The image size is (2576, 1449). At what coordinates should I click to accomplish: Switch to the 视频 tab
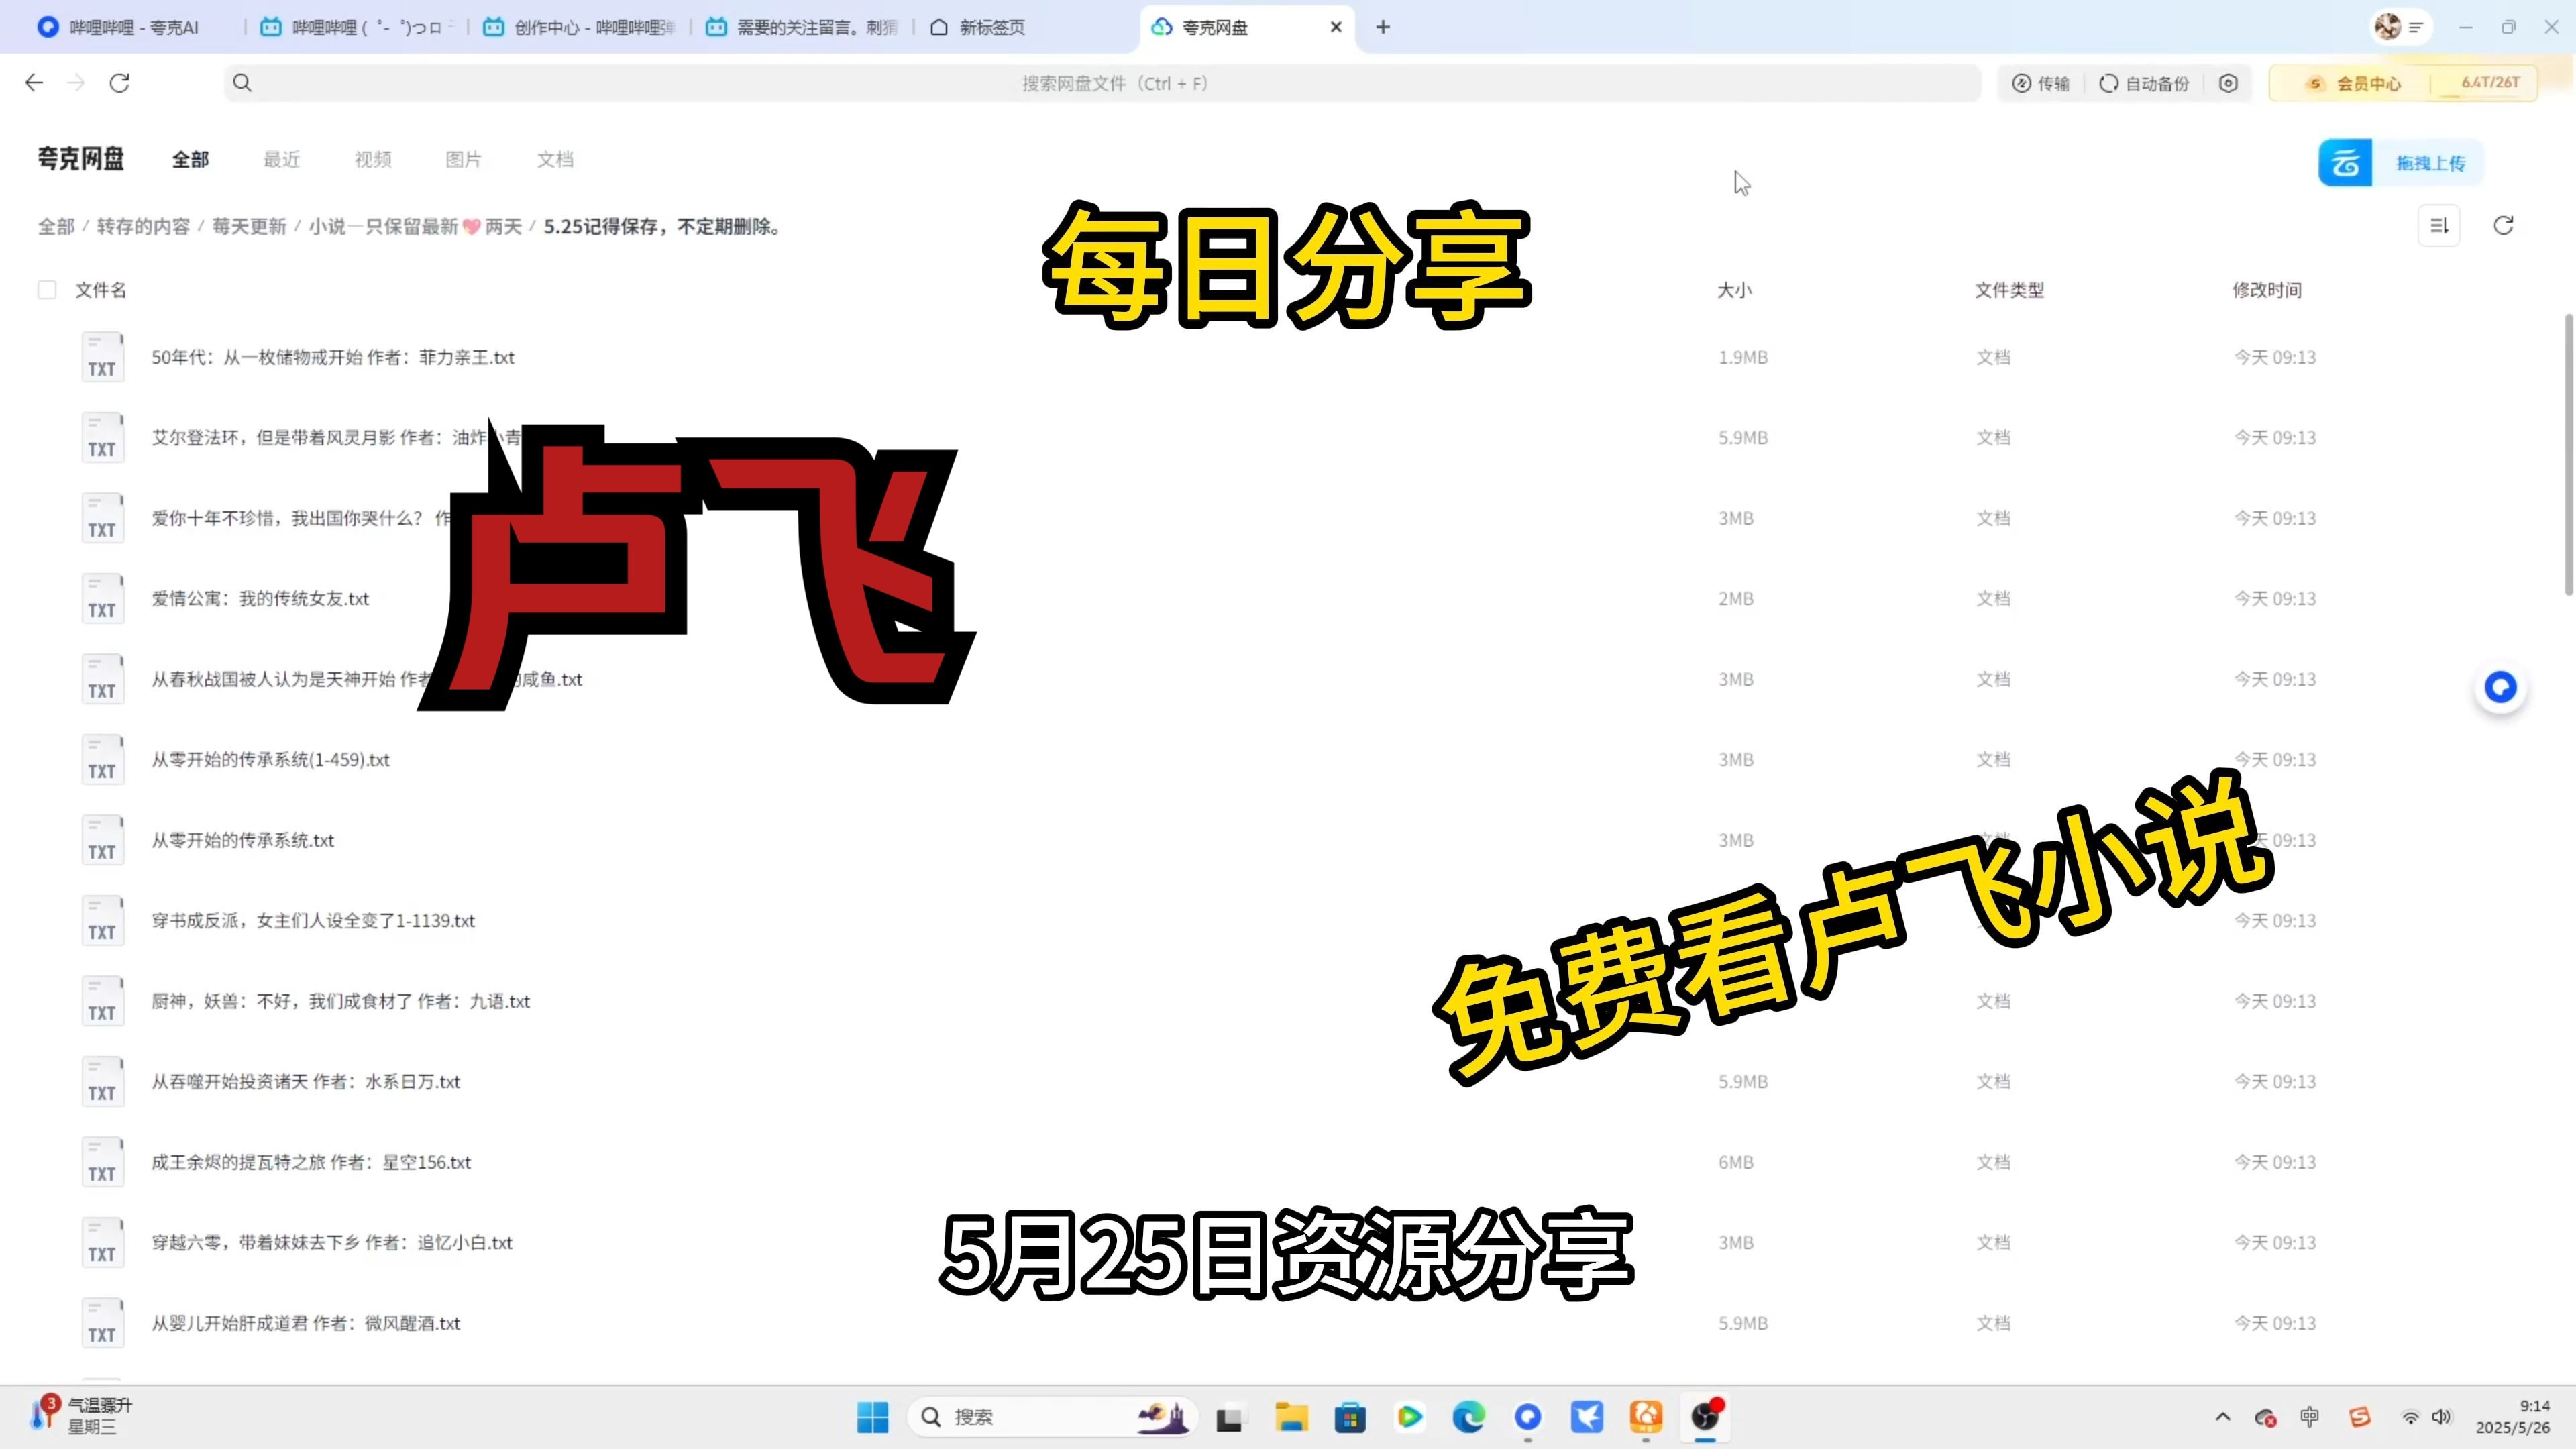click(x=373, y=160)
